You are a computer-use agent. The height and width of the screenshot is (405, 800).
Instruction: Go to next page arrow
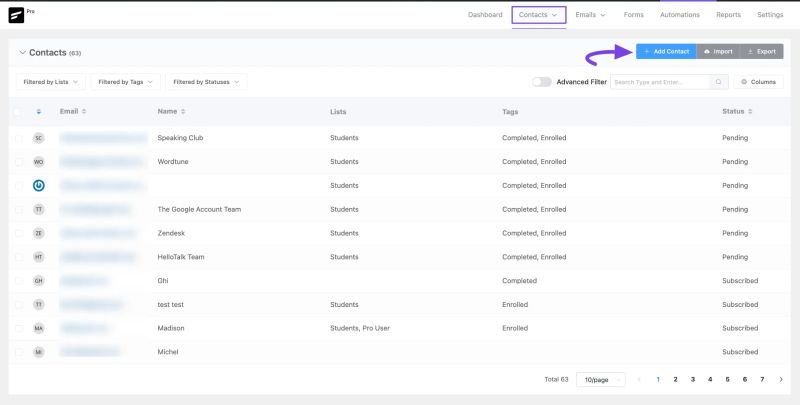click(x=781, y=379)
